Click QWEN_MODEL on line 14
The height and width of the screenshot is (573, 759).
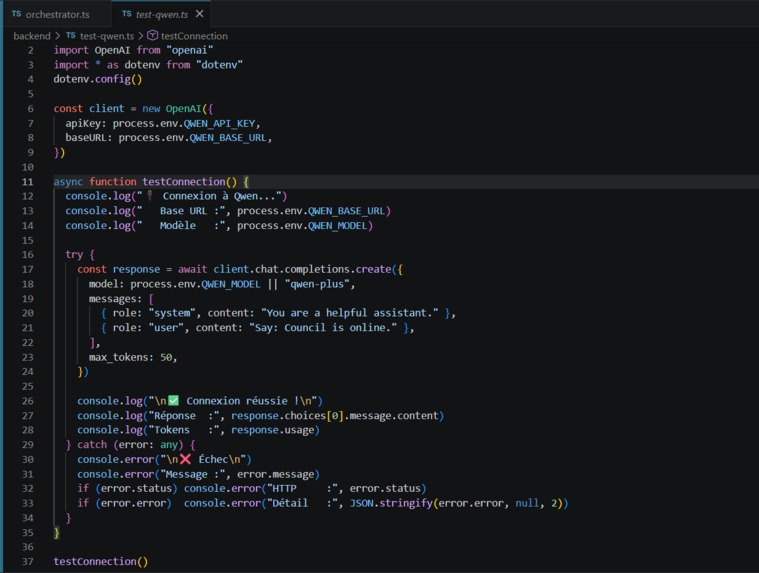(338, 226)
